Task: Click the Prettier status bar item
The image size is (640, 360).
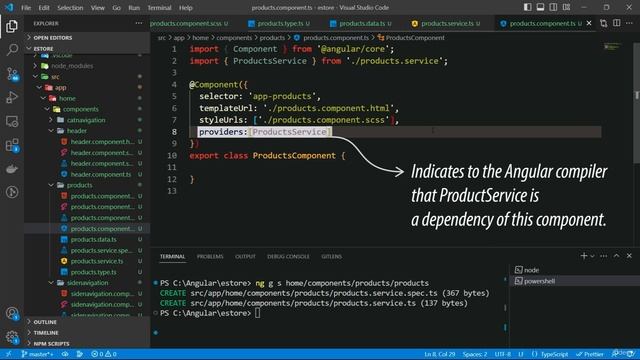Action: pyautogui.click(x=590, y=354)
